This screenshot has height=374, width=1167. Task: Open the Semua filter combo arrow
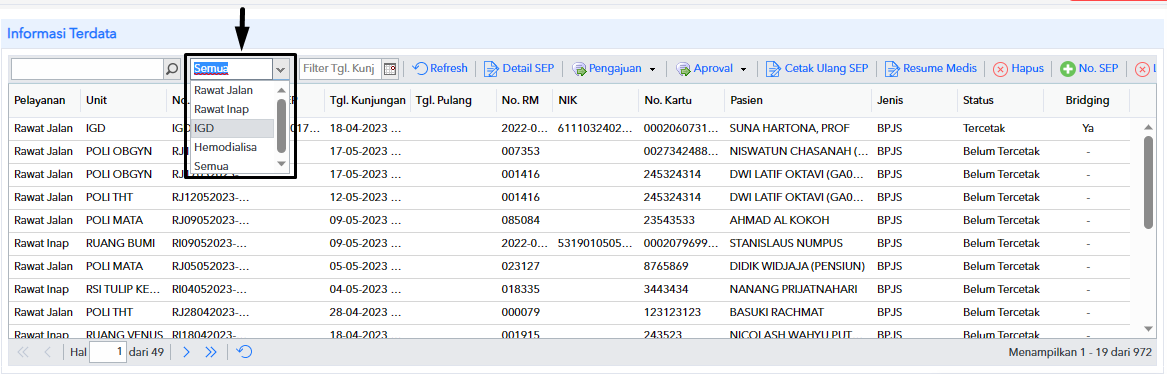(281, 69)
